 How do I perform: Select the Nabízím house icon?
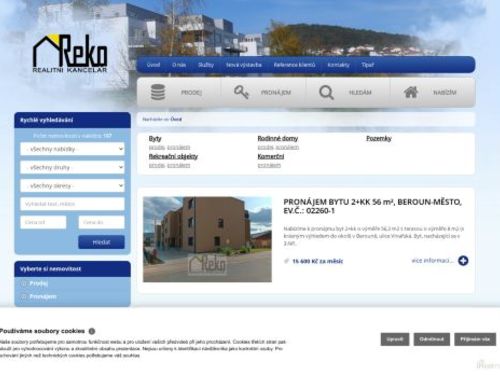[x=411, y=92]
